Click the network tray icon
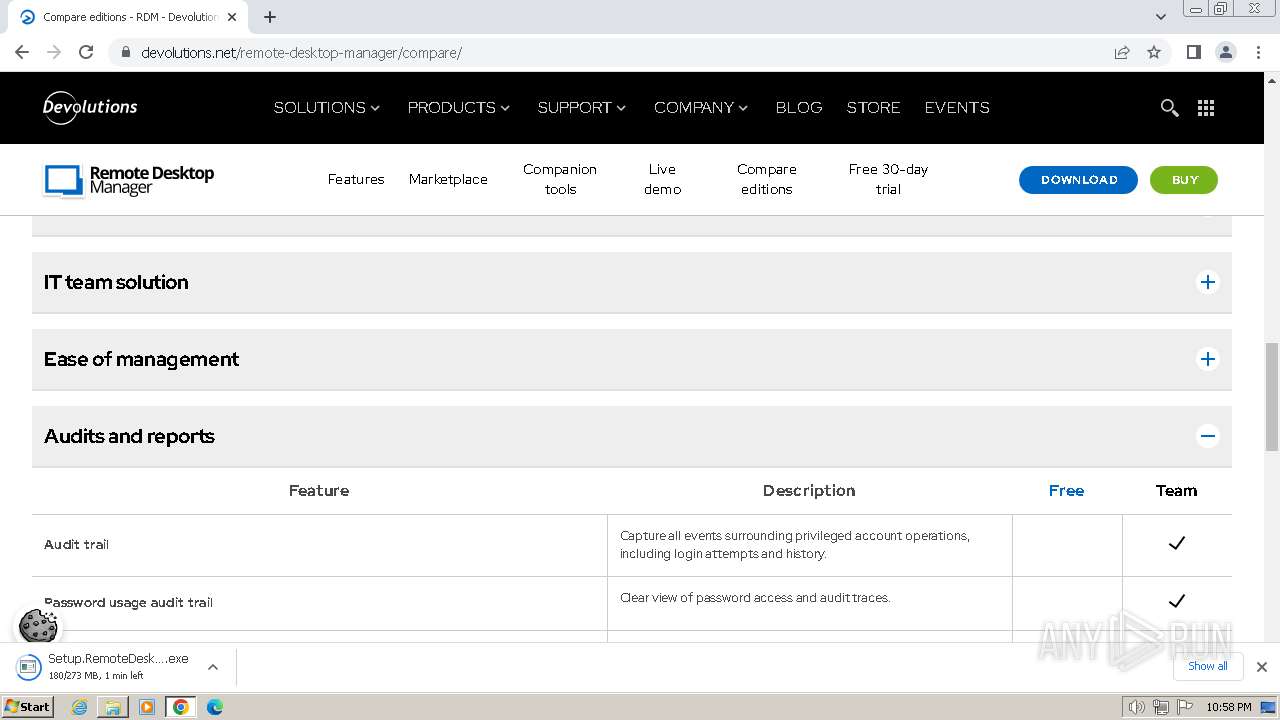The height and width of the screenshot is (720, 1280). coord(1161,707)
